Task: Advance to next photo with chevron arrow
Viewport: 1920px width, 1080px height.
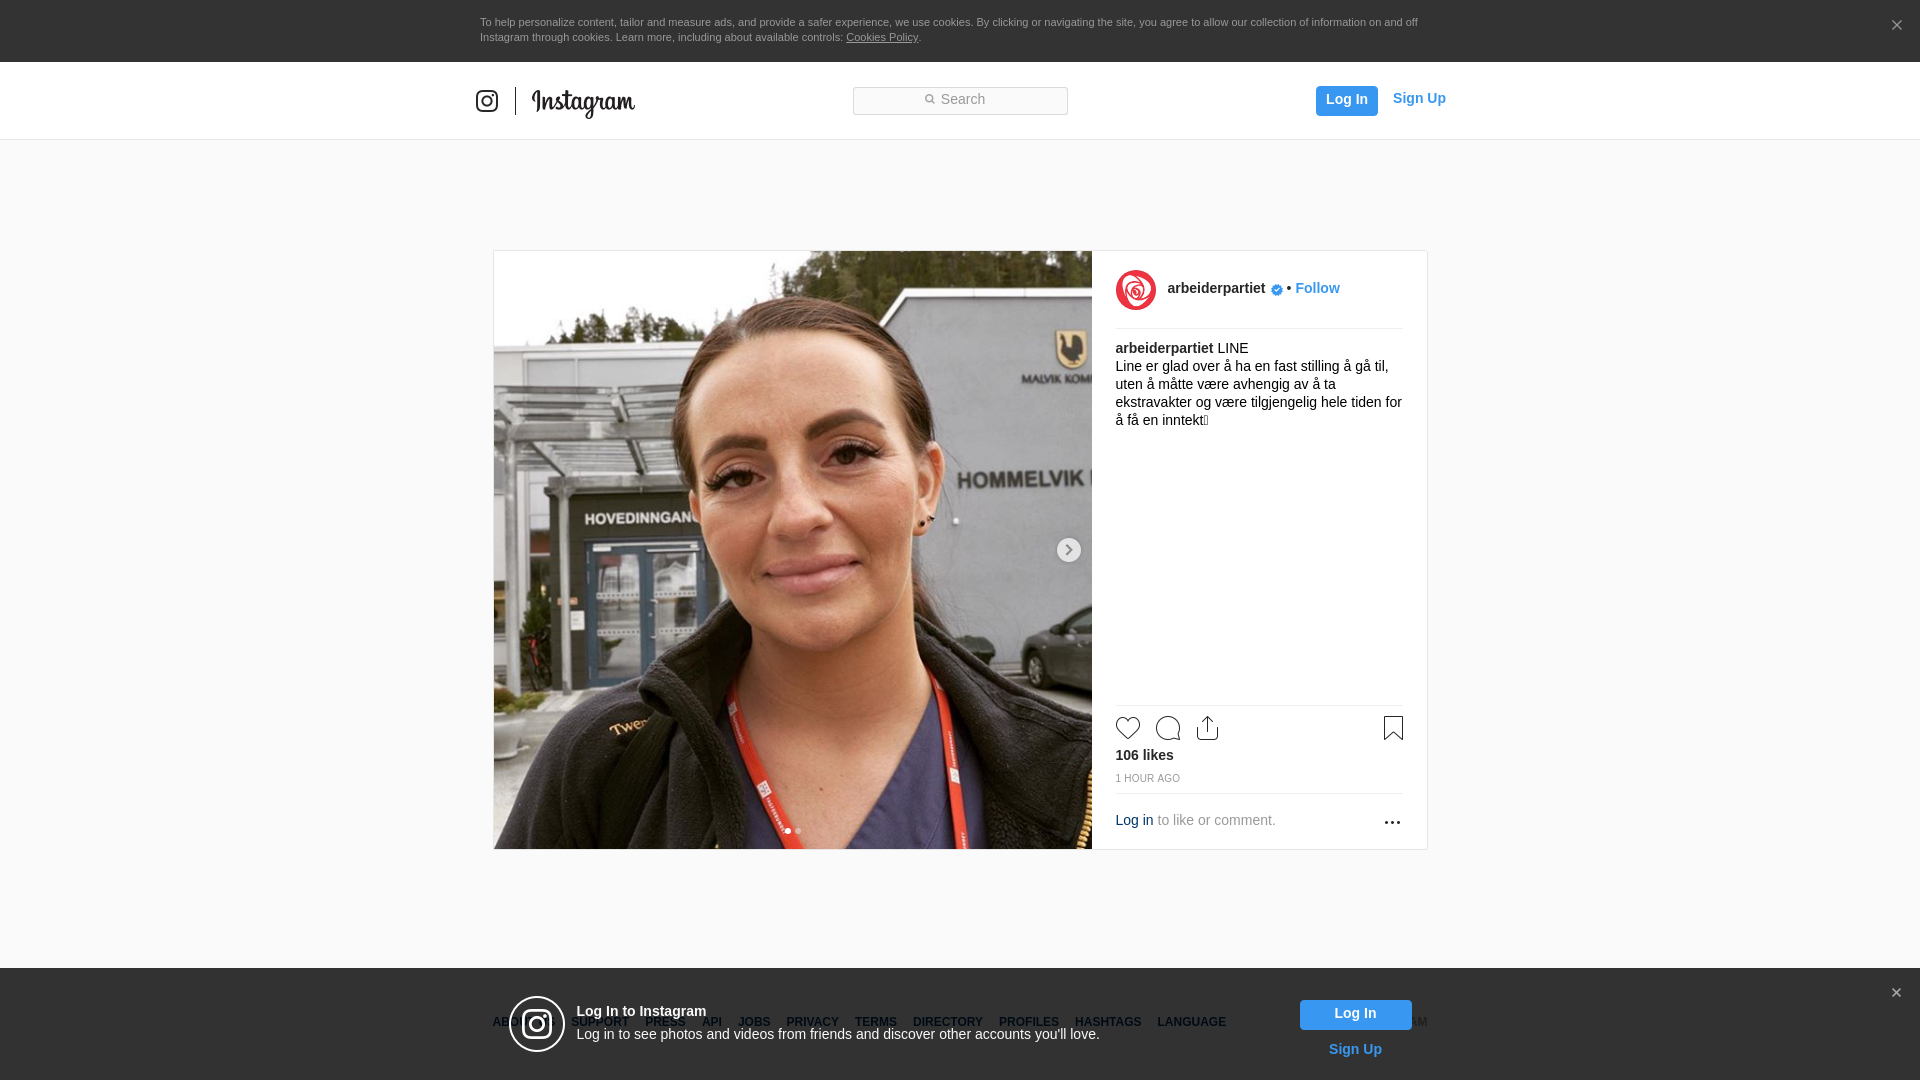Action: click(x=1068, y=550)
